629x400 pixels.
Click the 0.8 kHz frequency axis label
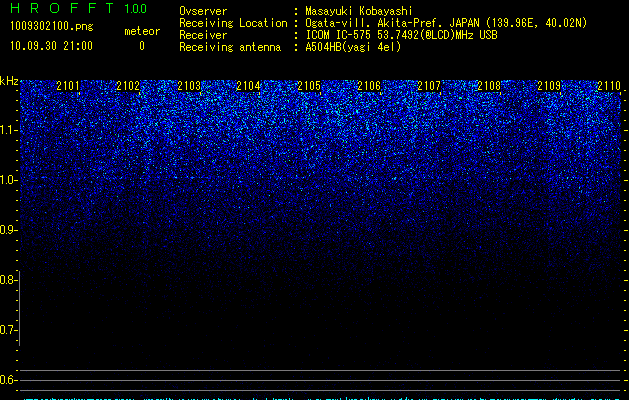9,280
